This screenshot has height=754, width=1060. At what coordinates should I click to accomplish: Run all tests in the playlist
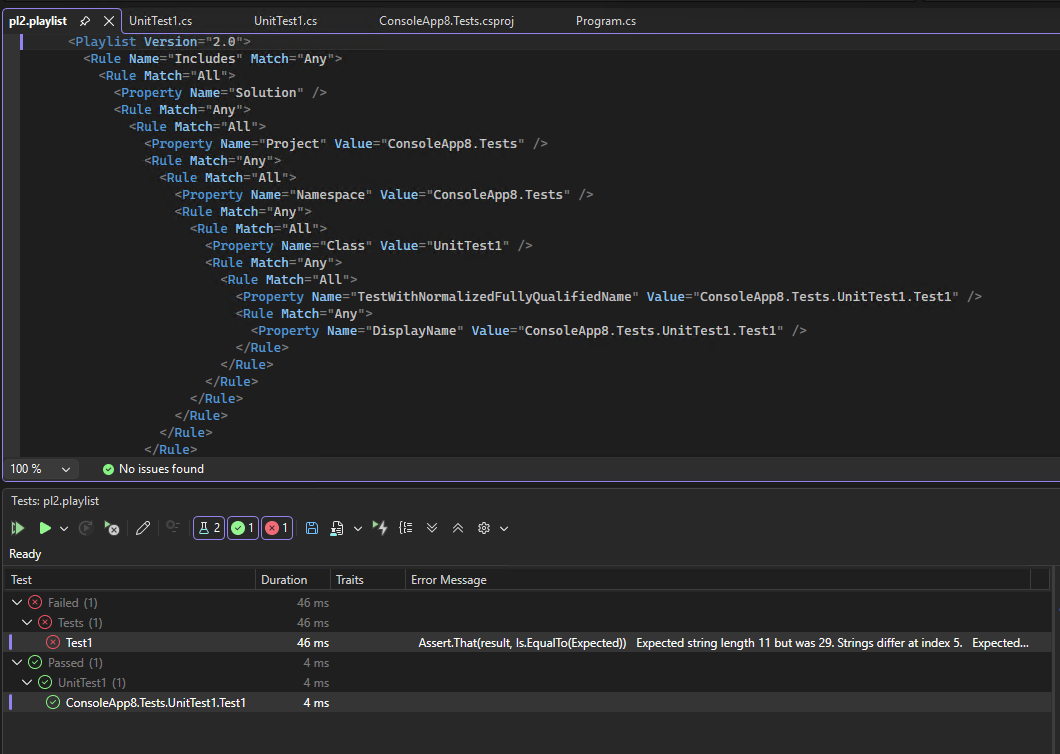[17, 528]
